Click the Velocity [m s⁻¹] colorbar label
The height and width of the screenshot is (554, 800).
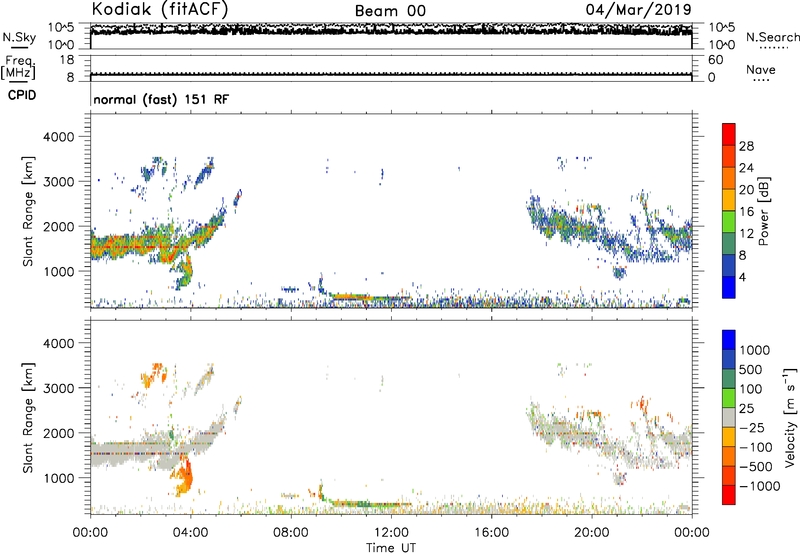click(790, 417)
